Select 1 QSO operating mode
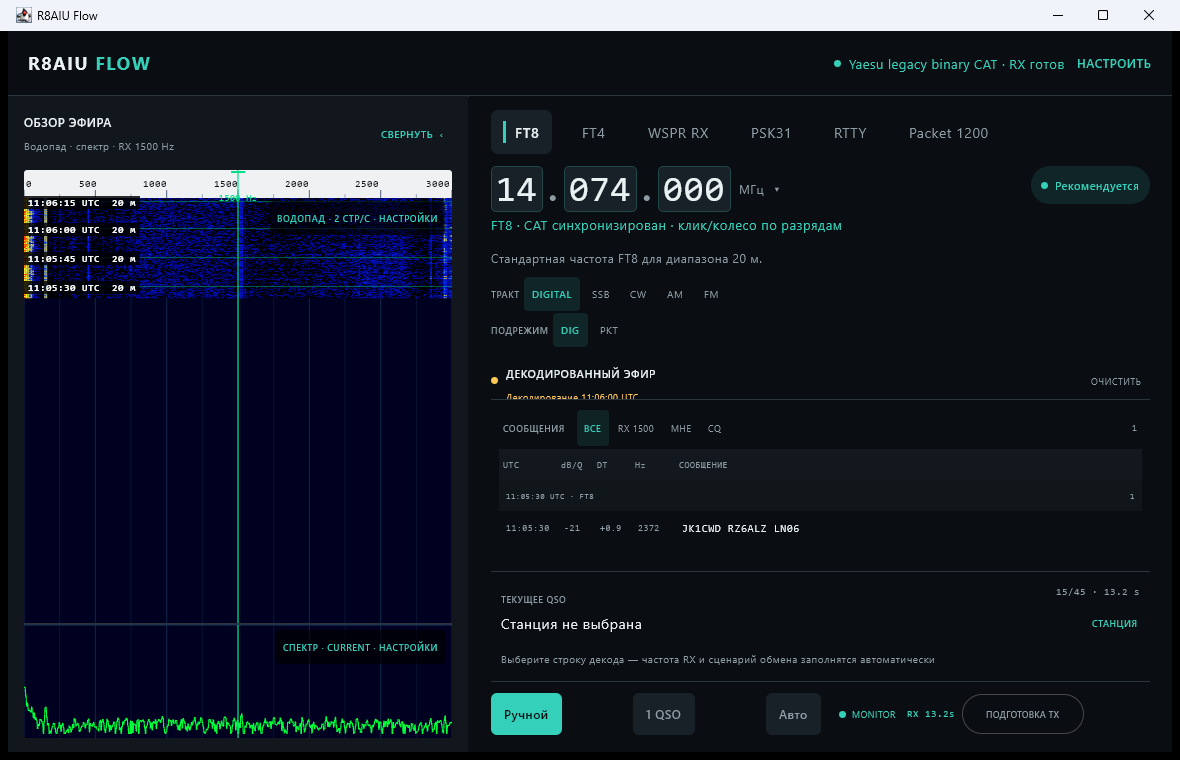 [663, 714]
